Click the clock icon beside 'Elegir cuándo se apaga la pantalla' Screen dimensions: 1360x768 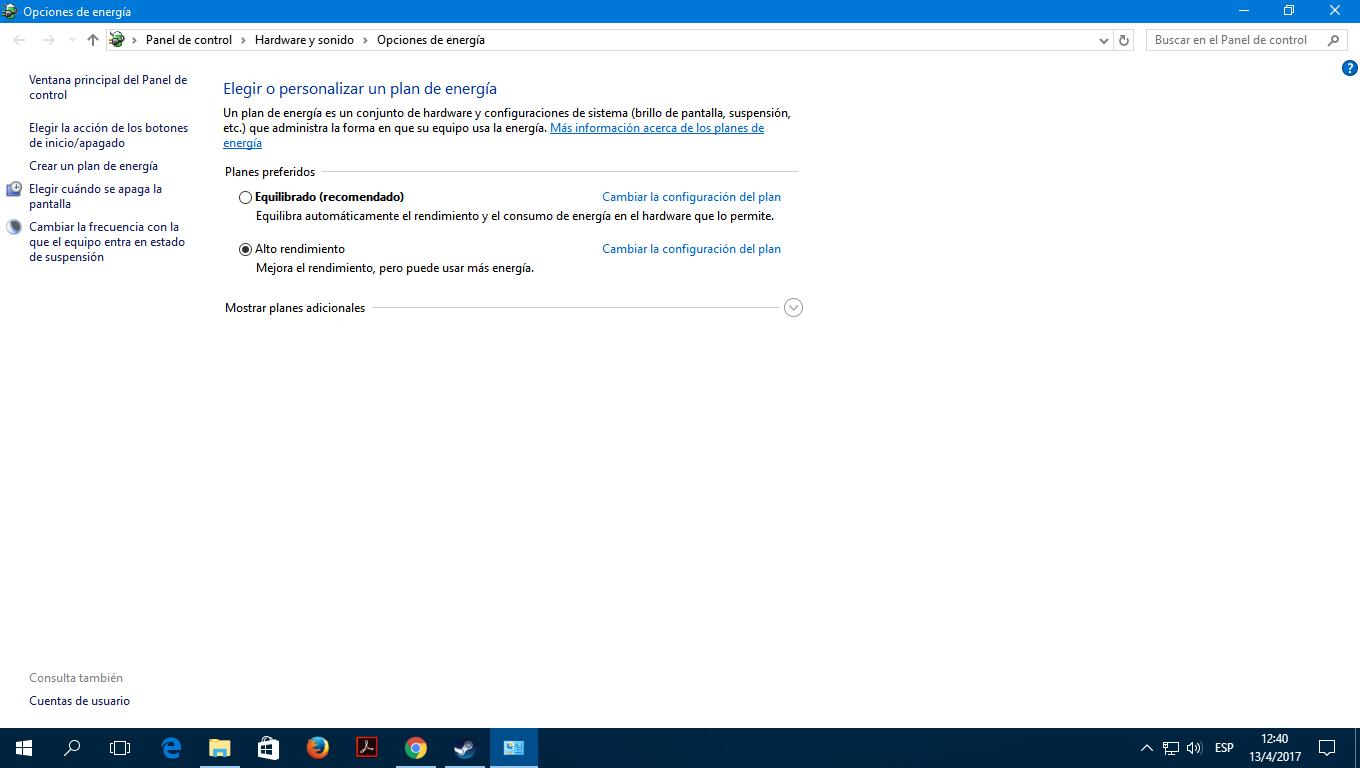point(14,189)
